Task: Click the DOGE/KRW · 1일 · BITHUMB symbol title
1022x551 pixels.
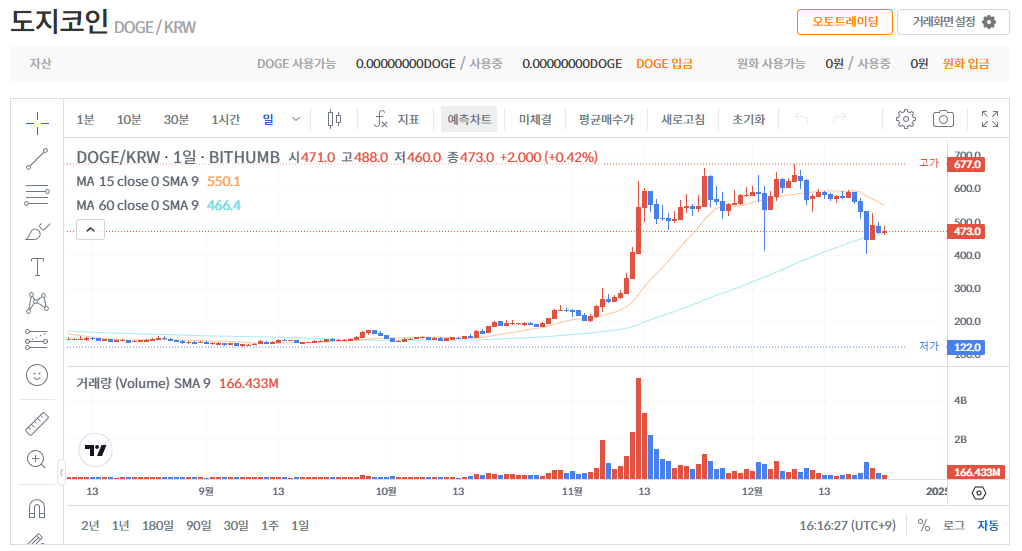Action: (x=178, y=157)
